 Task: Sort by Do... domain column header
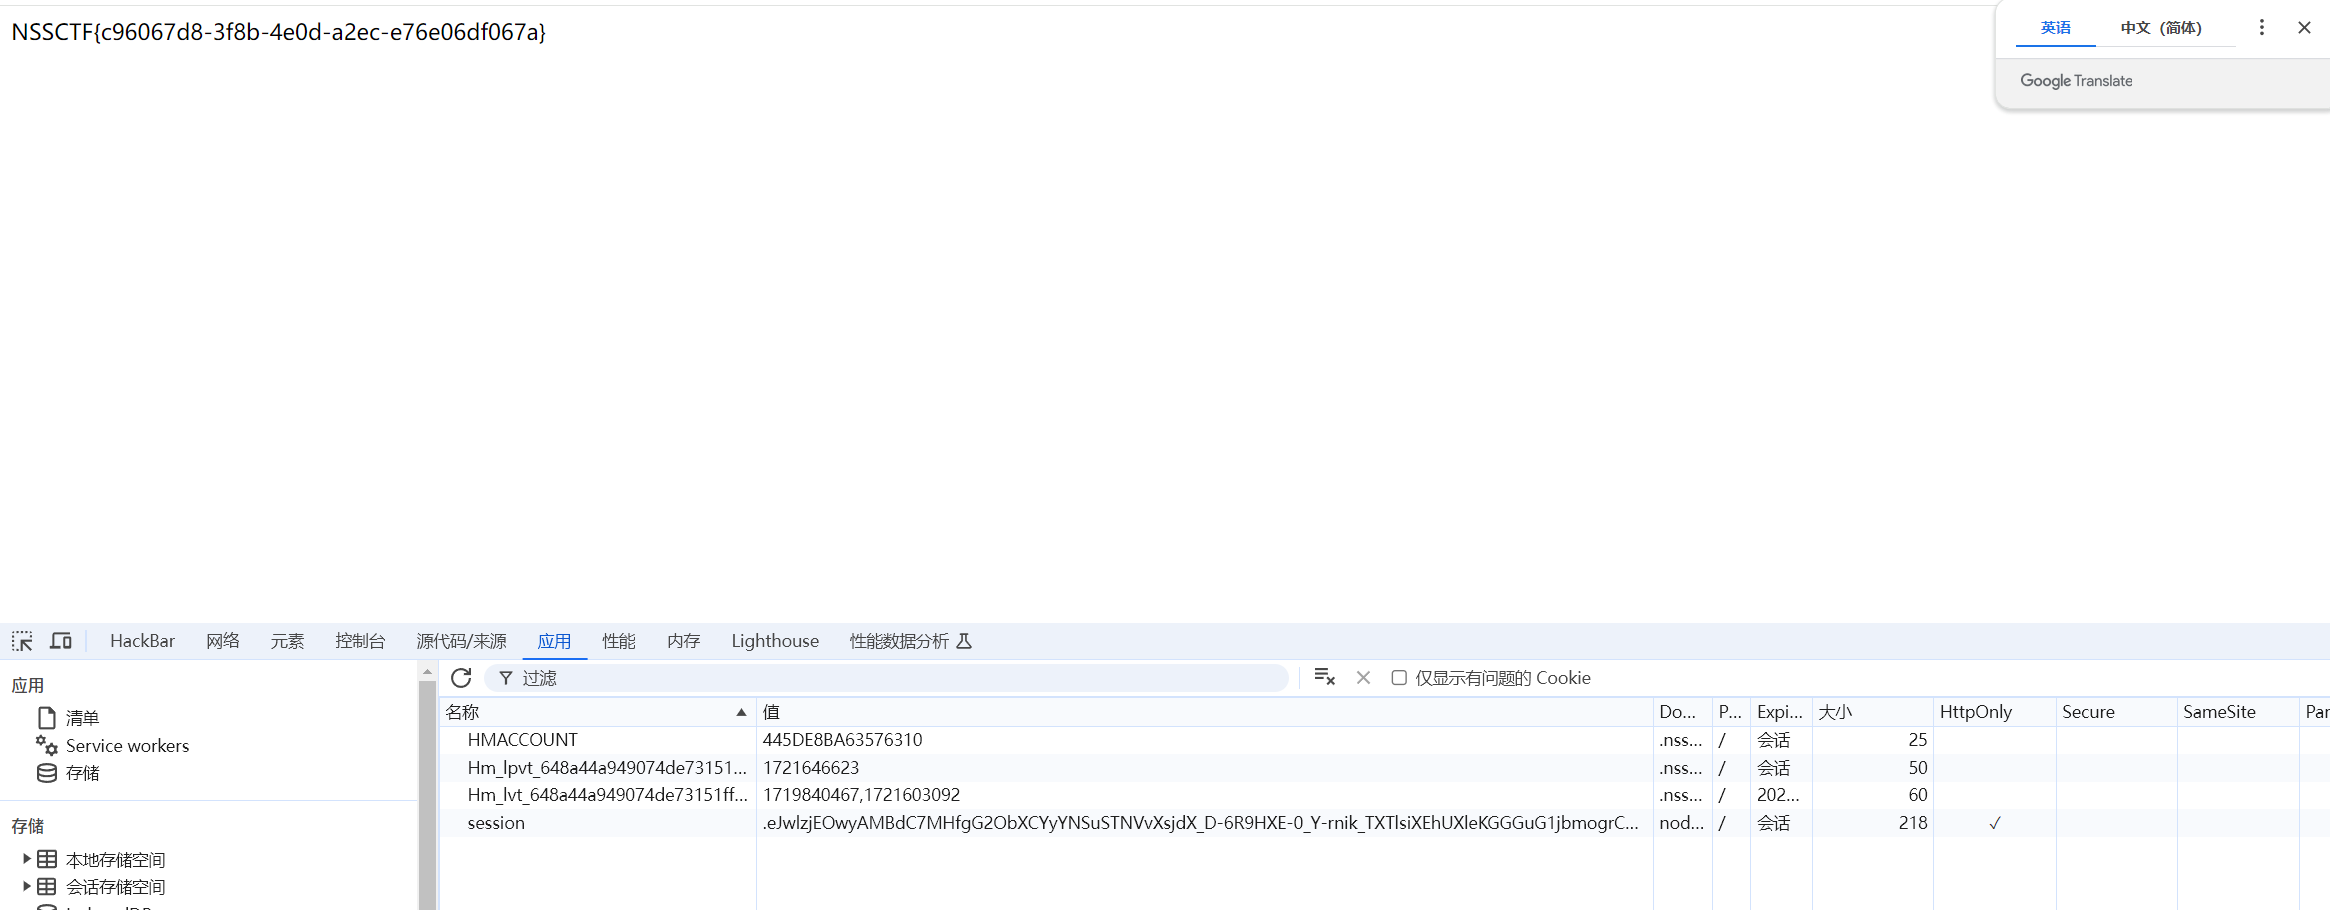click(x=1682, y=712)
